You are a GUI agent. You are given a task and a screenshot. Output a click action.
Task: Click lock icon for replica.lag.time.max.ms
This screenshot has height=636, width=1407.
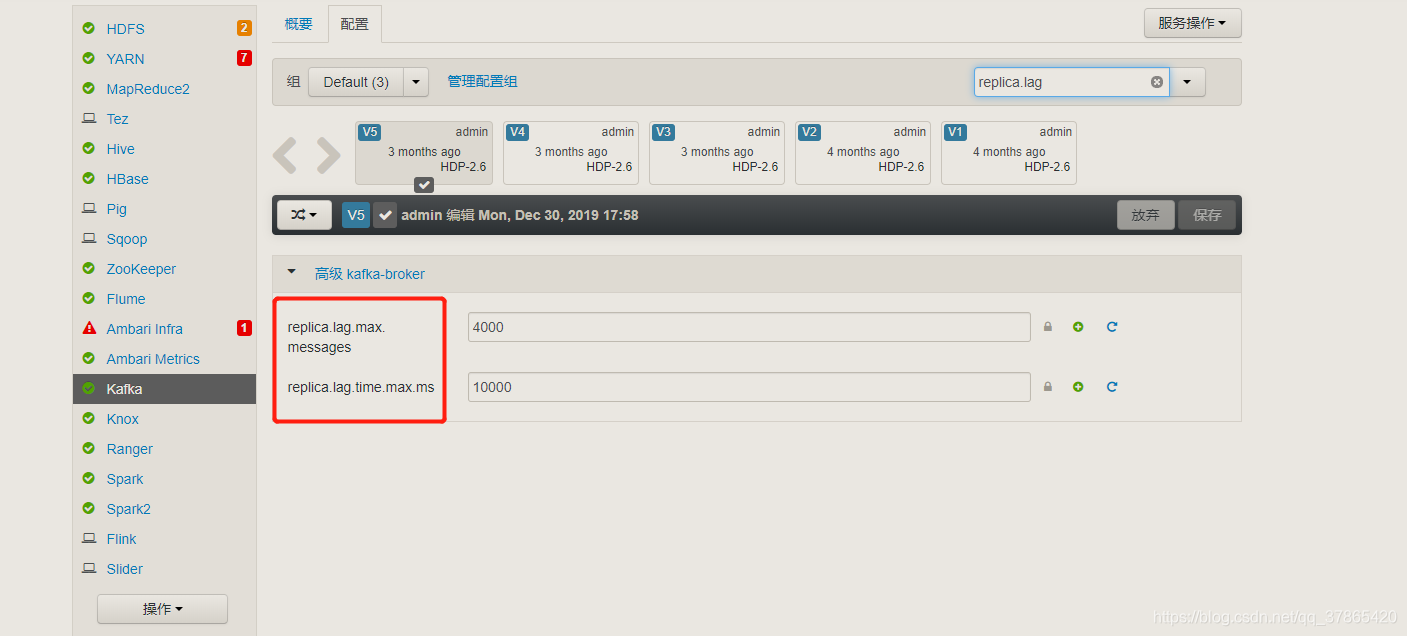1048,387
